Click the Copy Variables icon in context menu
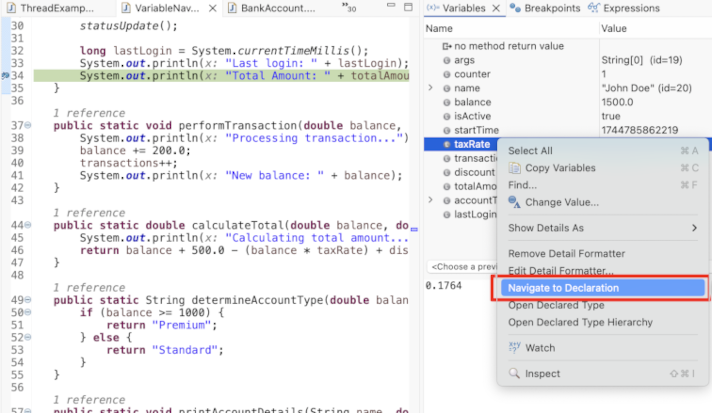712x413 pixels. coord(515,167)
